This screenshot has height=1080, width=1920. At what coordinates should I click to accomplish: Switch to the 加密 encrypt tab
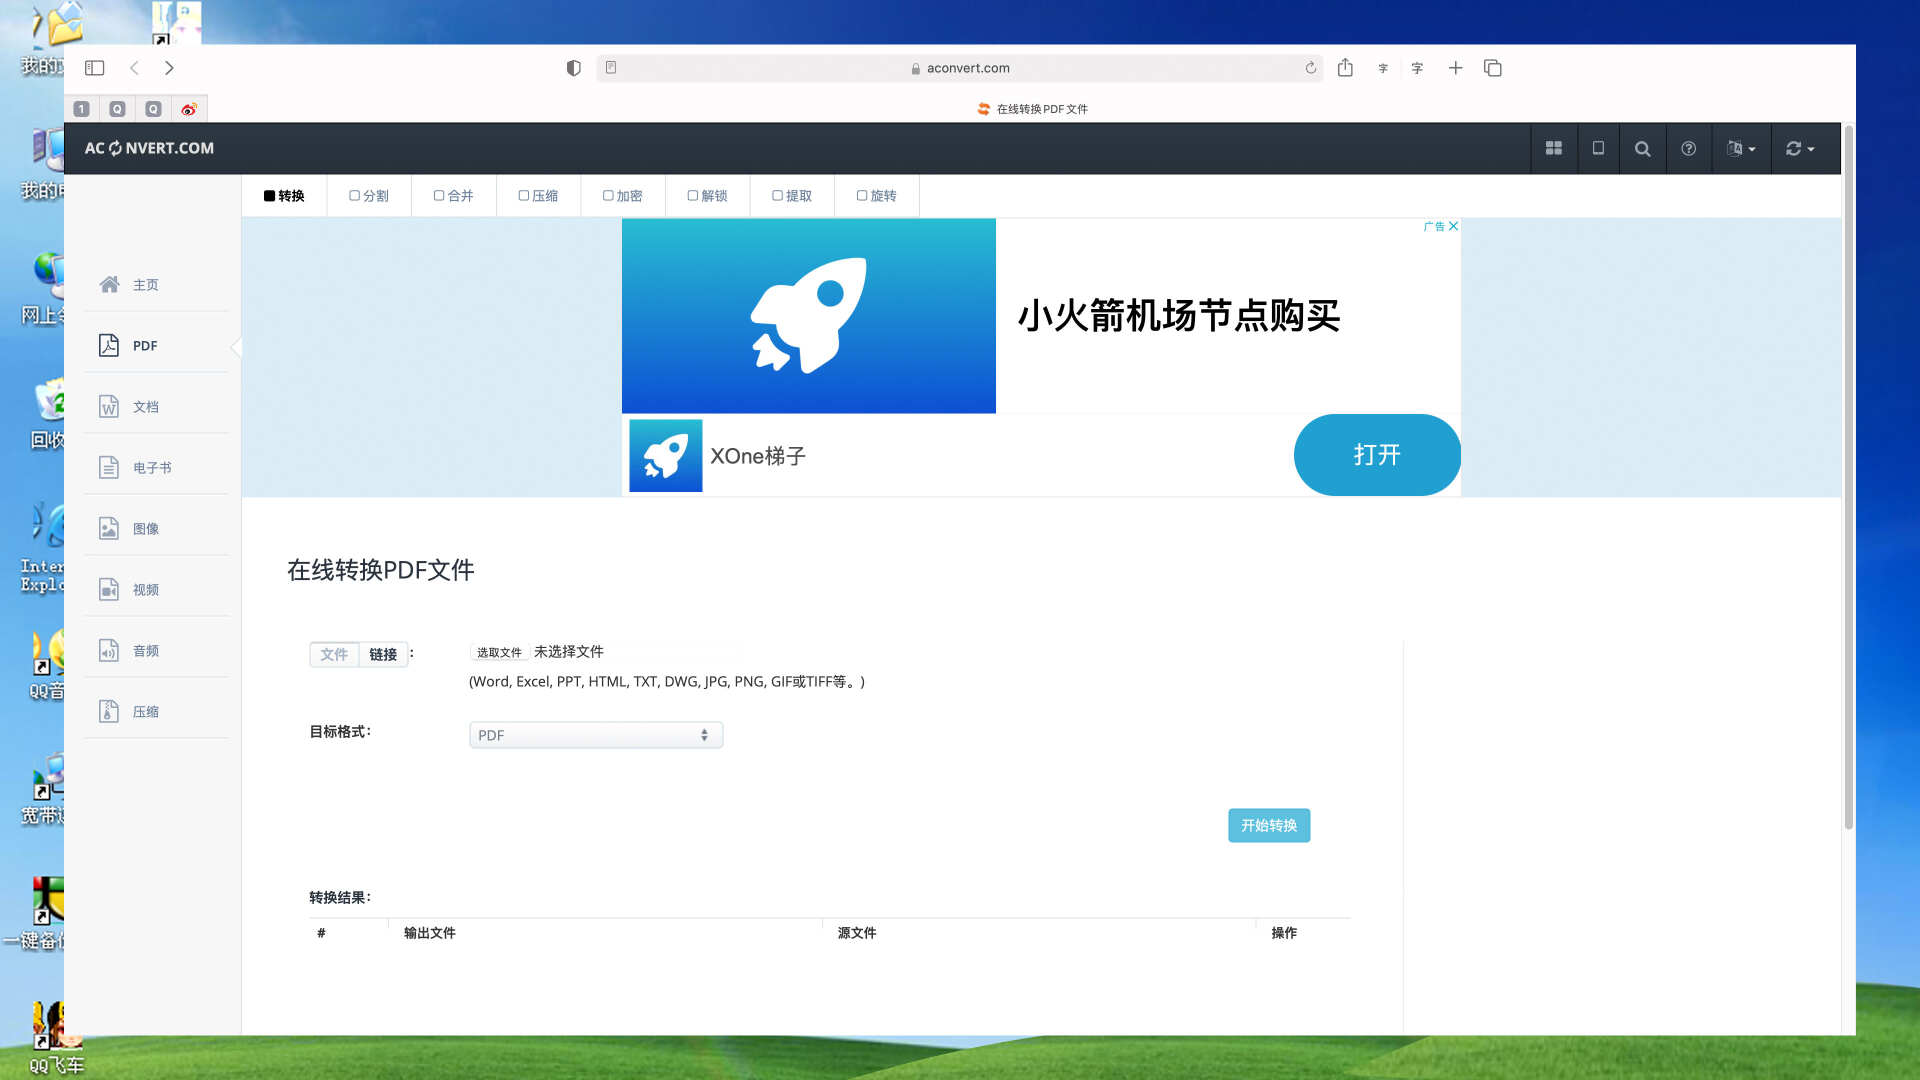click(x=623, y=196)
